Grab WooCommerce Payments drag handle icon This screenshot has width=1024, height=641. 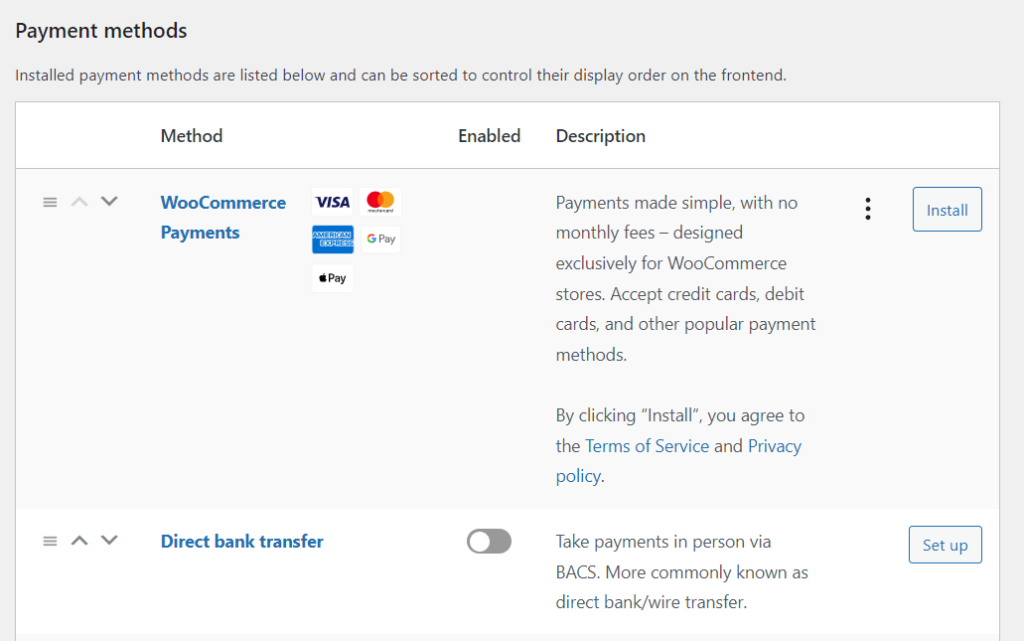(50, 202)
